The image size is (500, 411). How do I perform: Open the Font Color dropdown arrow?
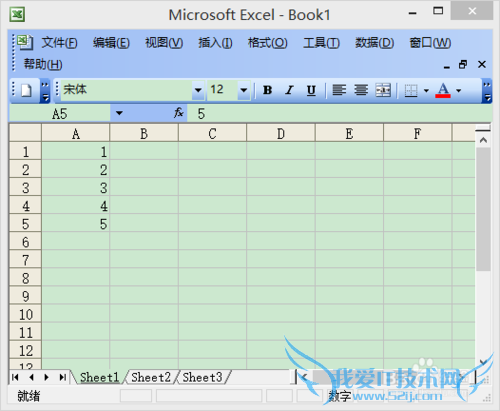[x=459, y=90]
